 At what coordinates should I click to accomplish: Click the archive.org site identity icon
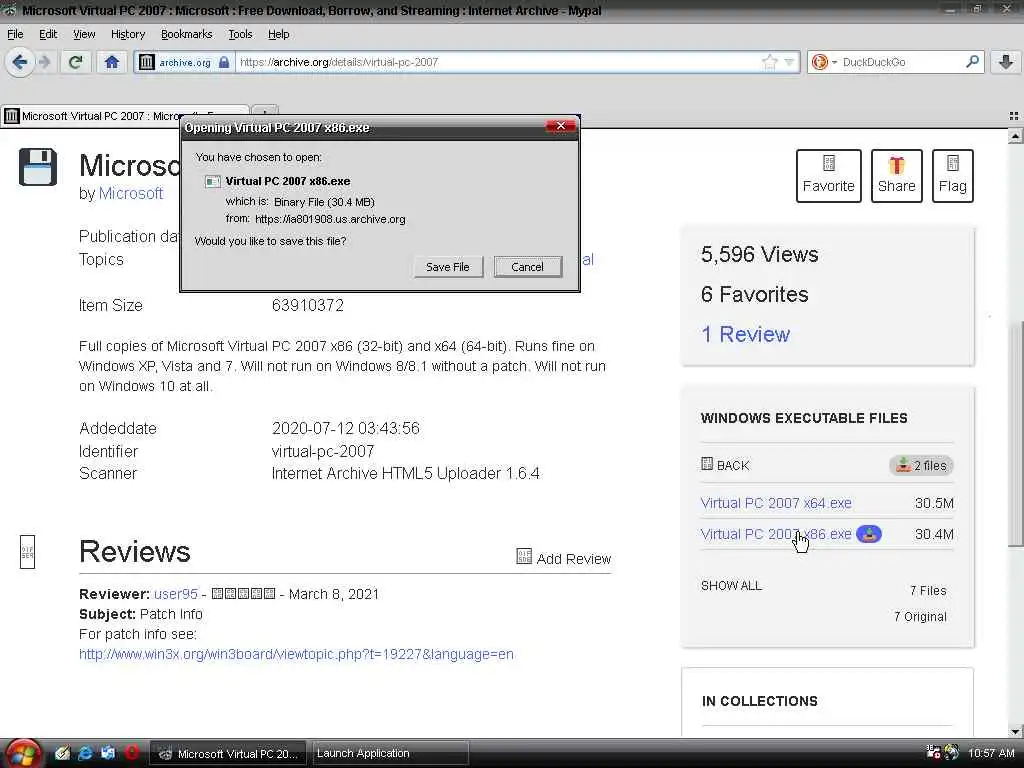click(147, 62)
